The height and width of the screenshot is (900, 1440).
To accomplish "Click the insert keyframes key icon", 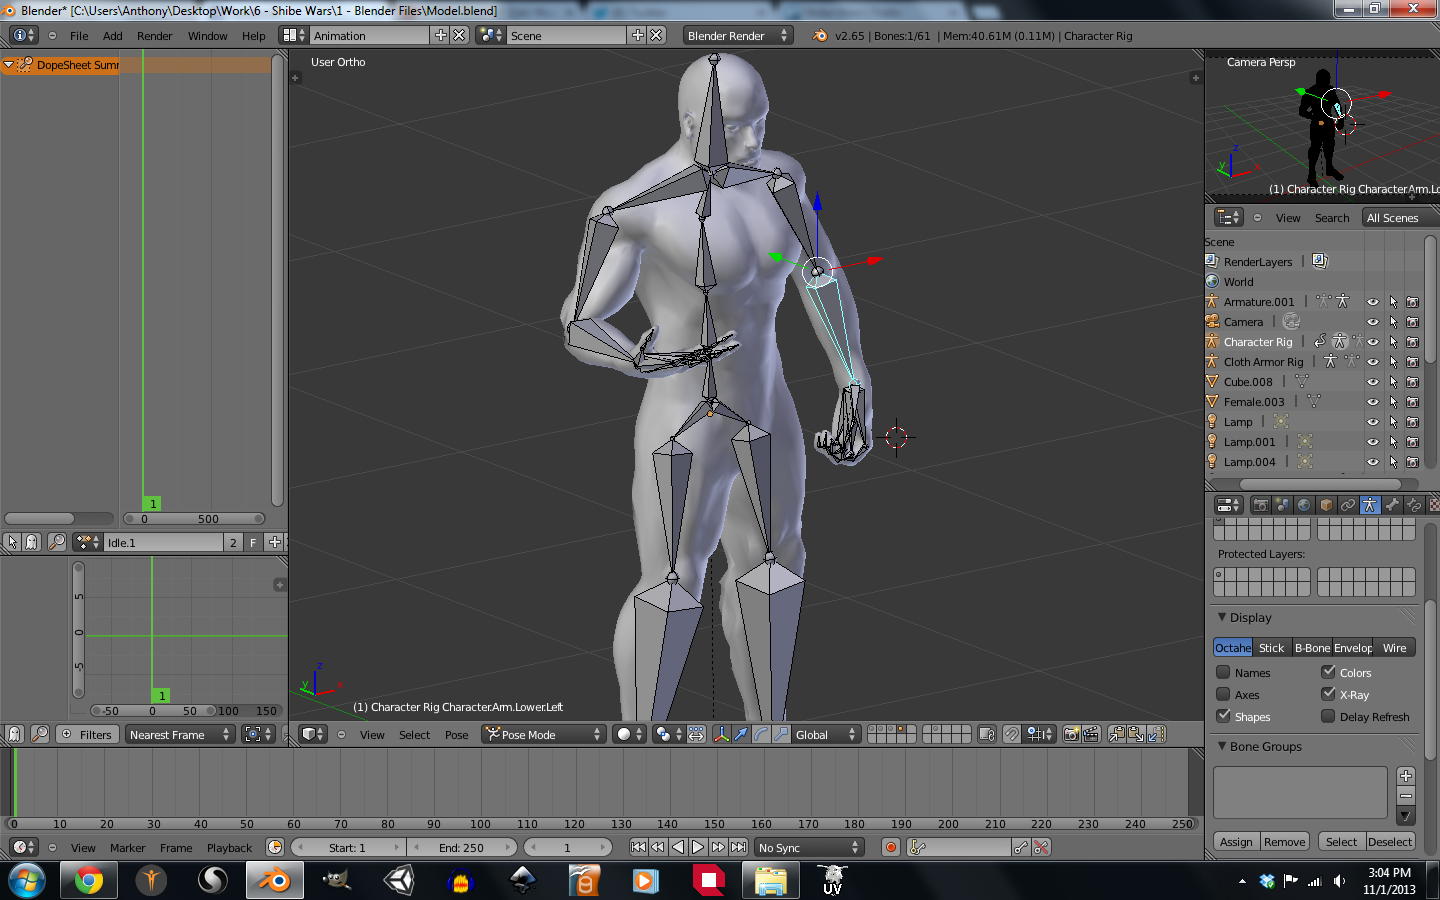I will point(1021,847).
